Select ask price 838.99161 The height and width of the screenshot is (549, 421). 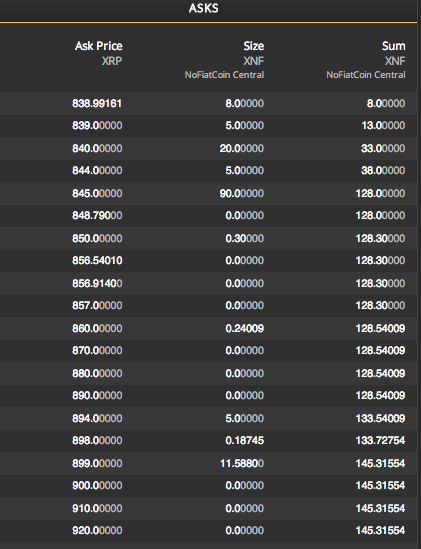click(97, 103)
